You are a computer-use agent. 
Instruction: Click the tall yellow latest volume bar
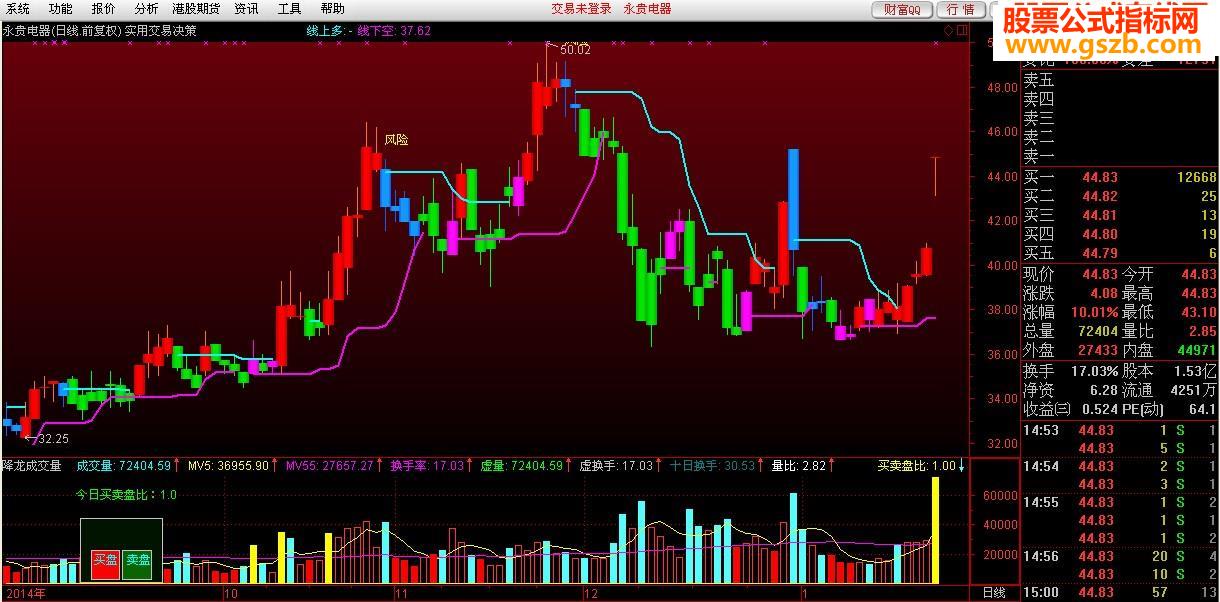936,530
